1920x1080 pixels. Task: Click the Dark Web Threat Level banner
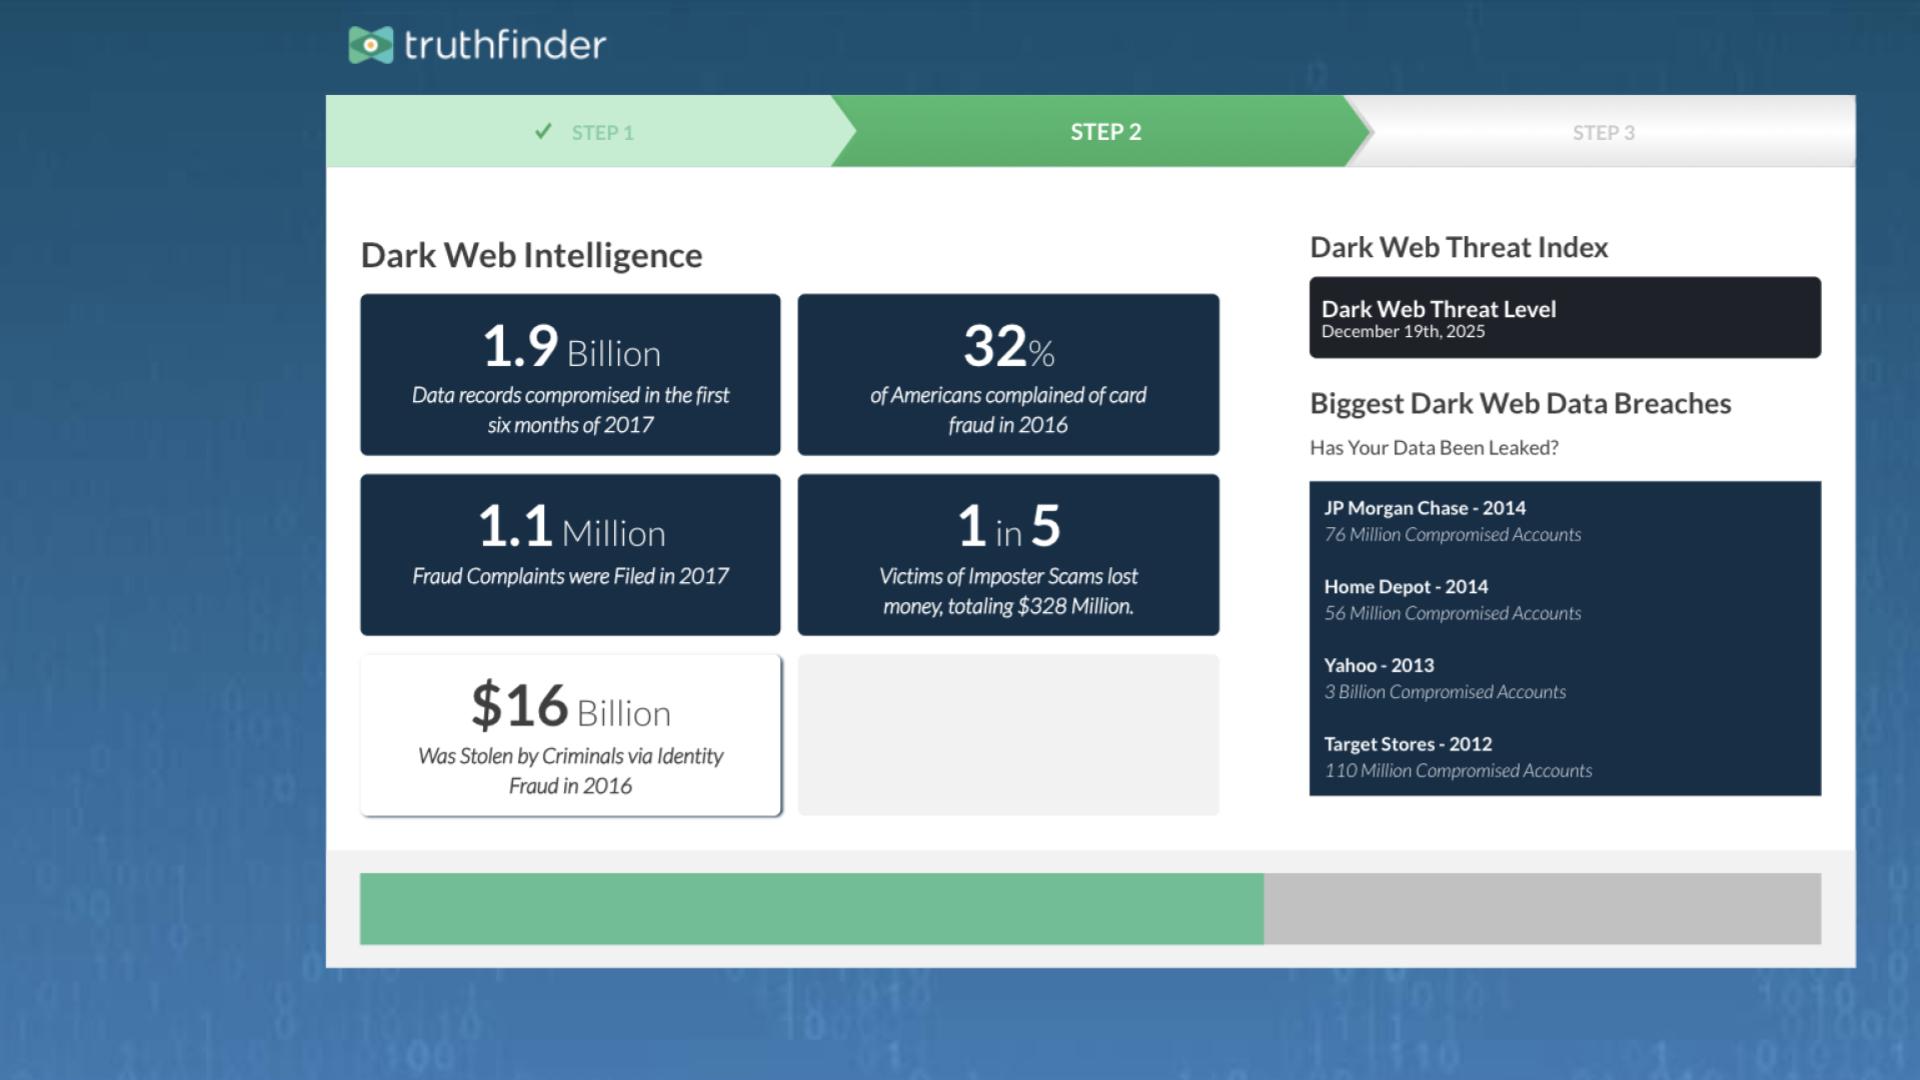[x=1565, y=317]
